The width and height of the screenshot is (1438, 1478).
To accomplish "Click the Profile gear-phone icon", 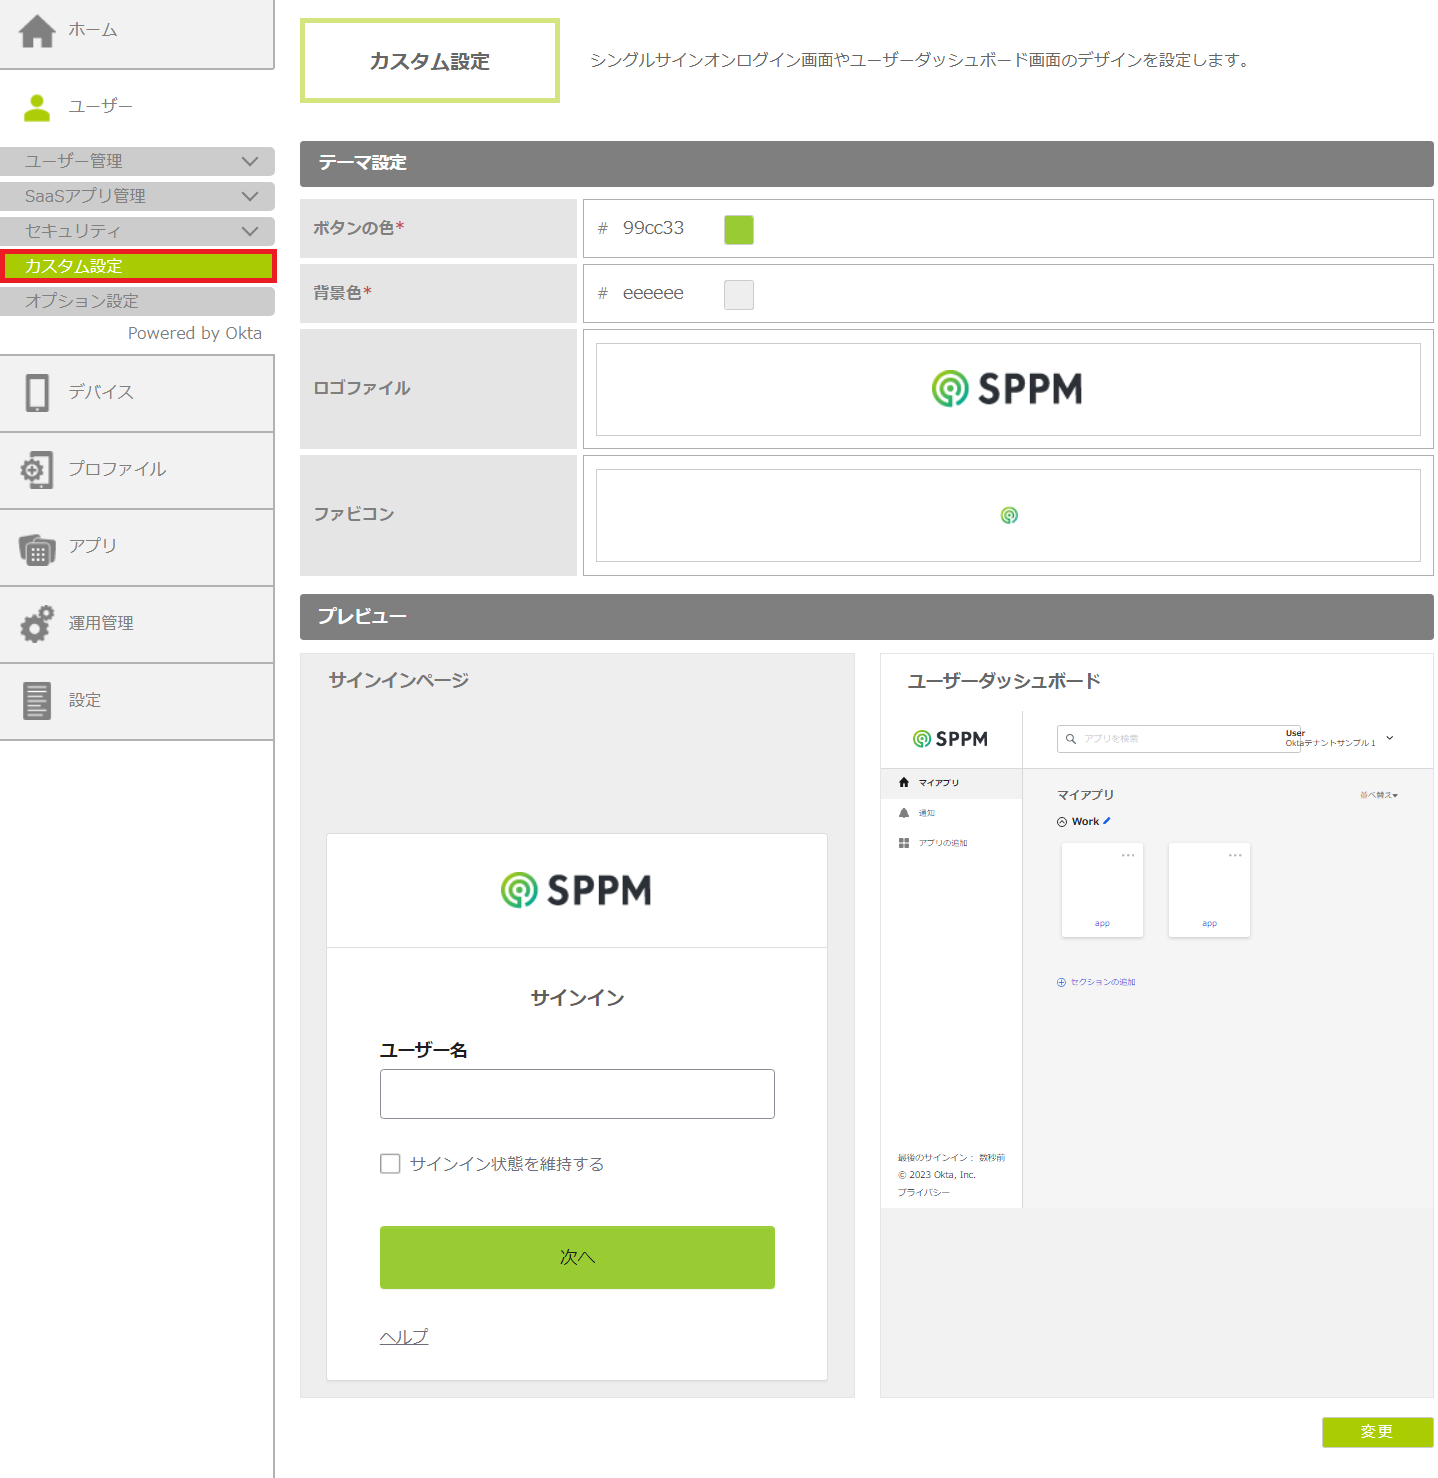I will (37, 470).
